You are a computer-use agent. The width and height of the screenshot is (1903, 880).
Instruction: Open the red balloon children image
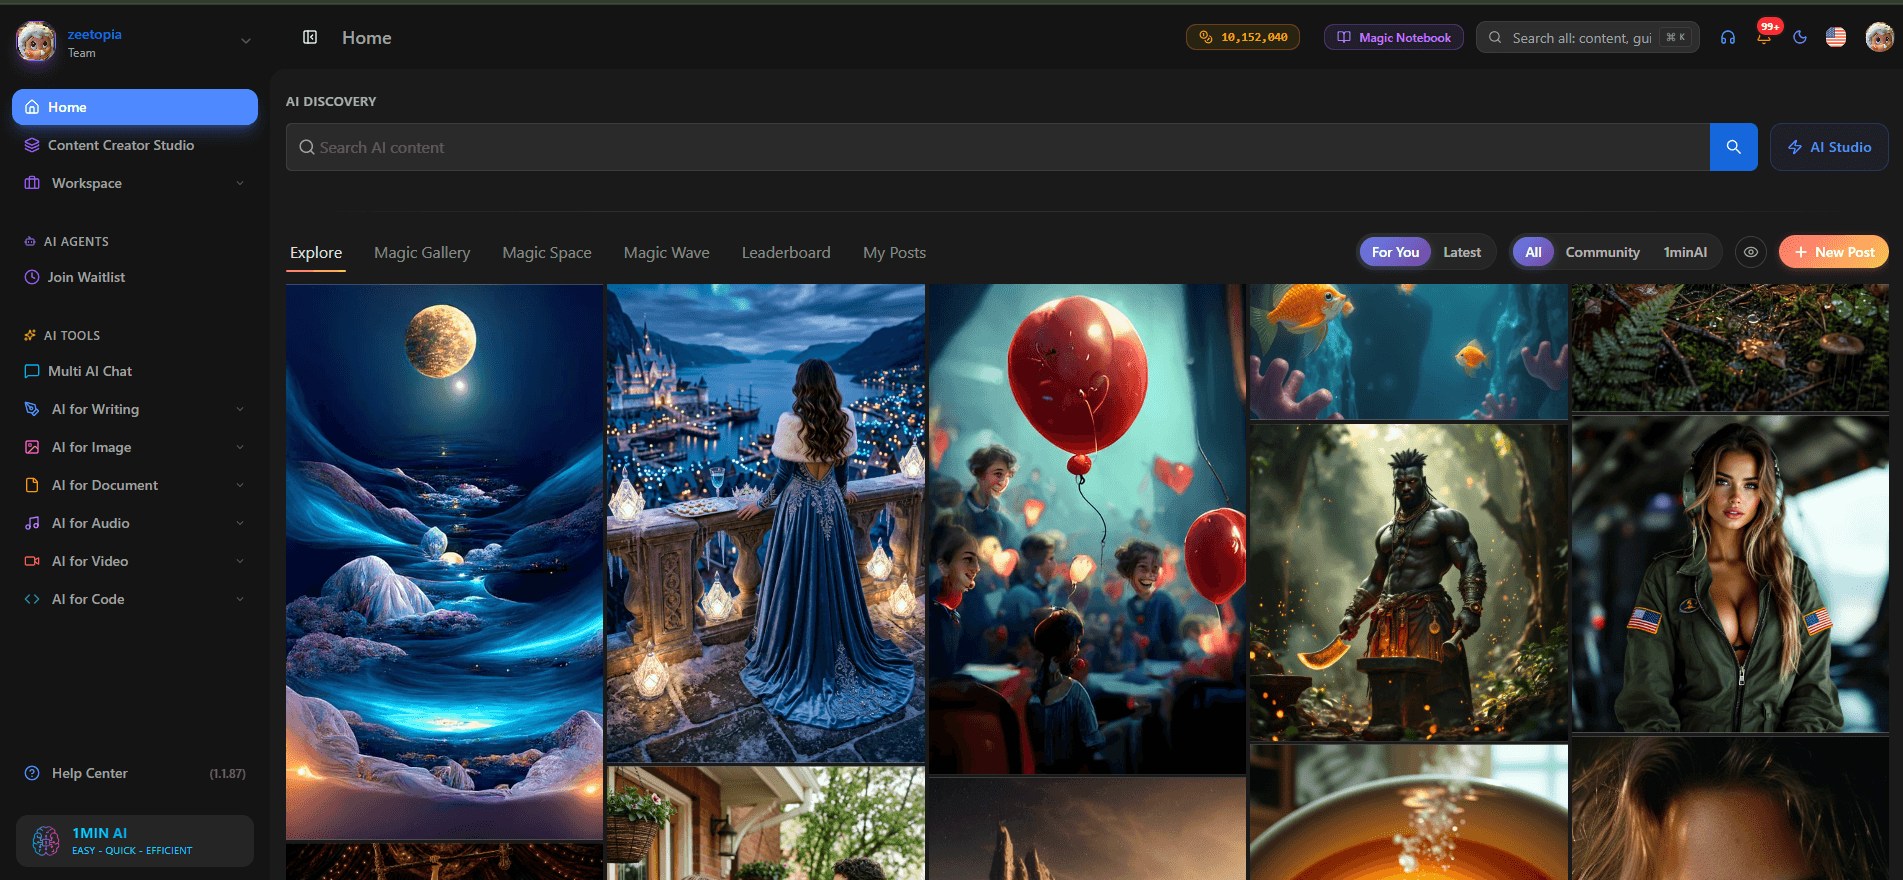point(1087,529)
